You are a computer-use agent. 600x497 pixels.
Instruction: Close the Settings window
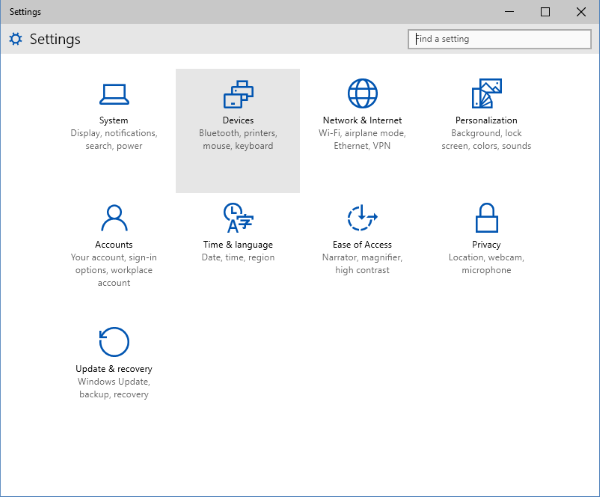[581, 12]
